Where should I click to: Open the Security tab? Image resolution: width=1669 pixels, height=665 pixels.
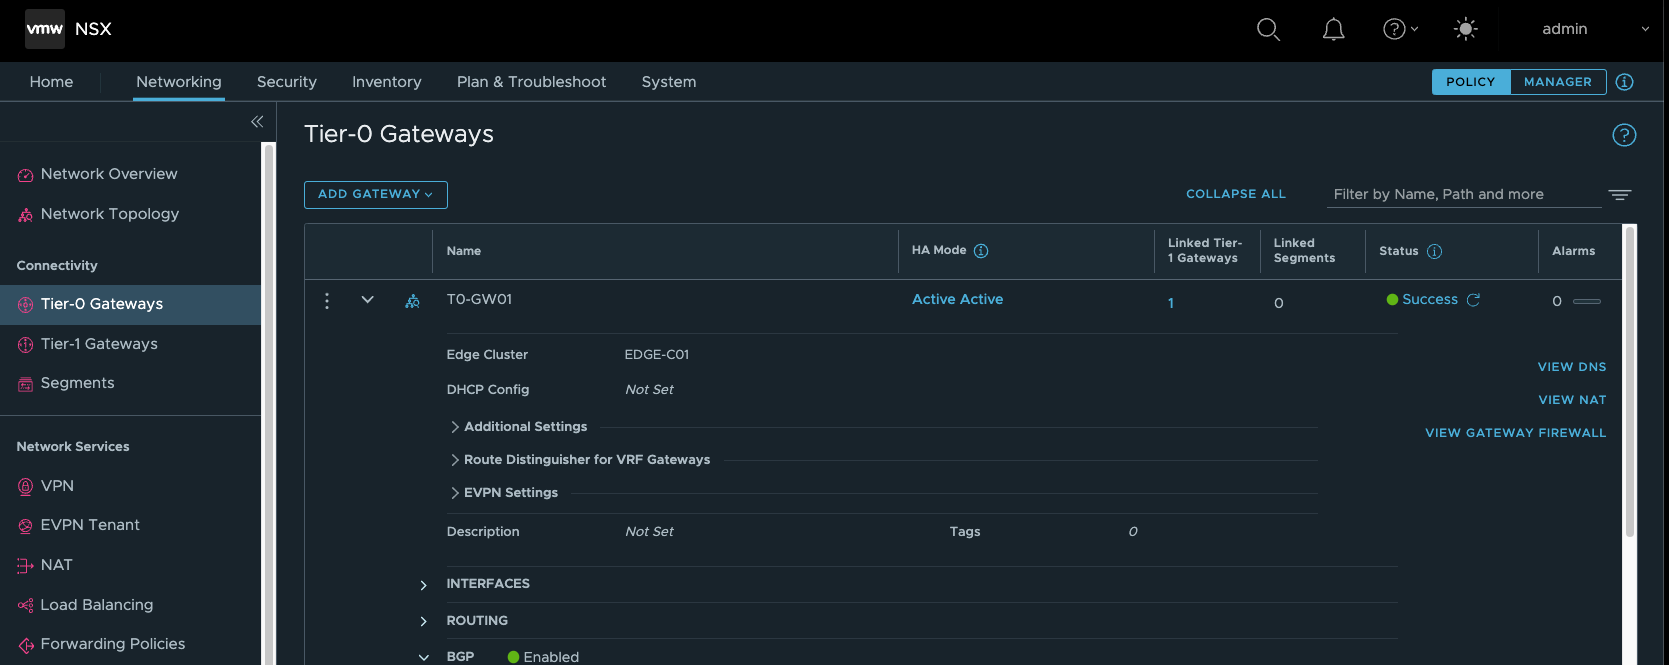[x=287, y=82]
